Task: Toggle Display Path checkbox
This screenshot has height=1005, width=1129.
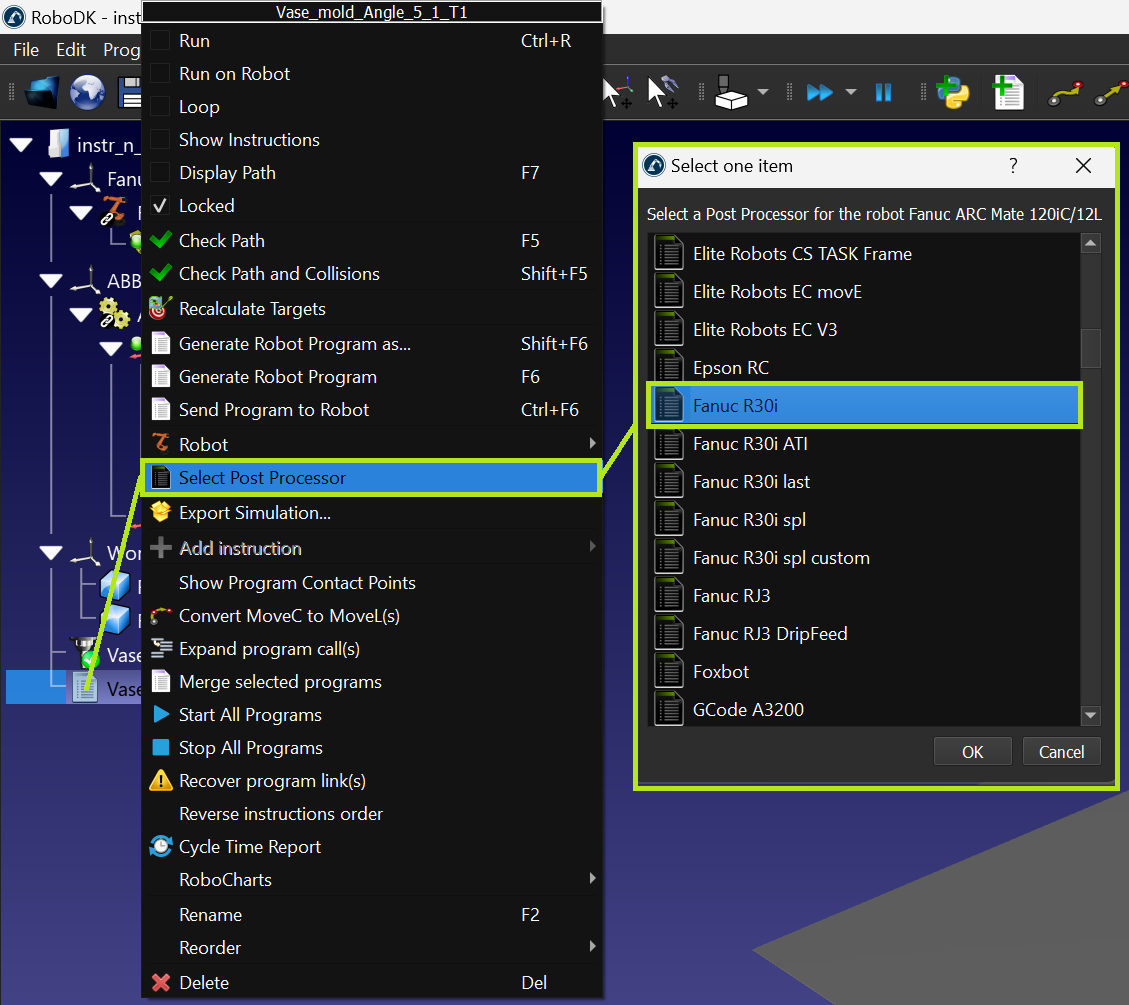Action: coord(160,173)
